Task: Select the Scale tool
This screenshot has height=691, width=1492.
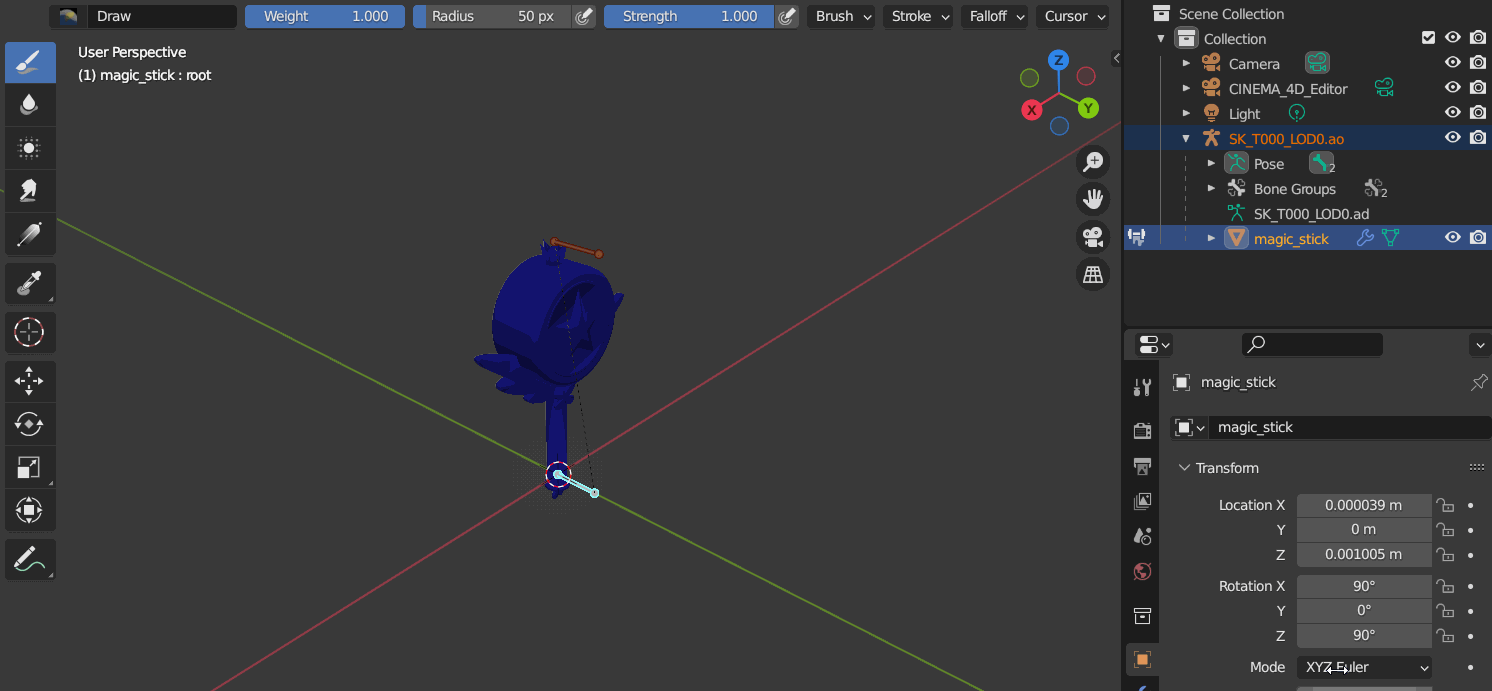Action: 30,467
